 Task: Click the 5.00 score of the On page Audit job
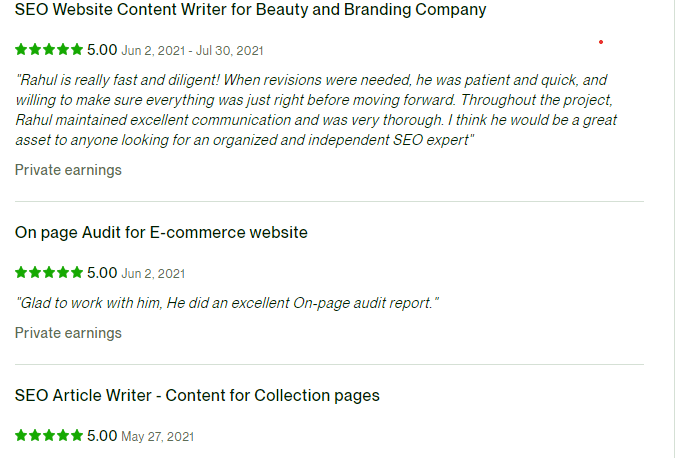pos(102,272)
